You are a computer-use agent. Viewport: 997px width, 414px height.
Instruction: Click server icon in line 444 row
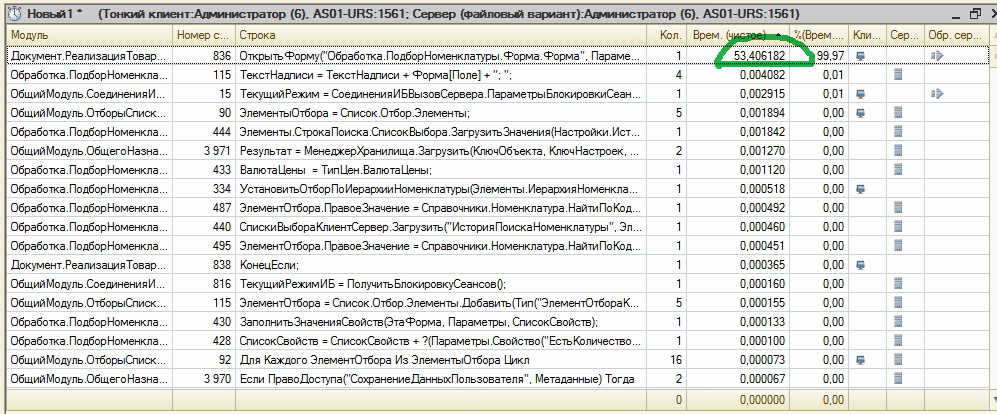[898, 132]
